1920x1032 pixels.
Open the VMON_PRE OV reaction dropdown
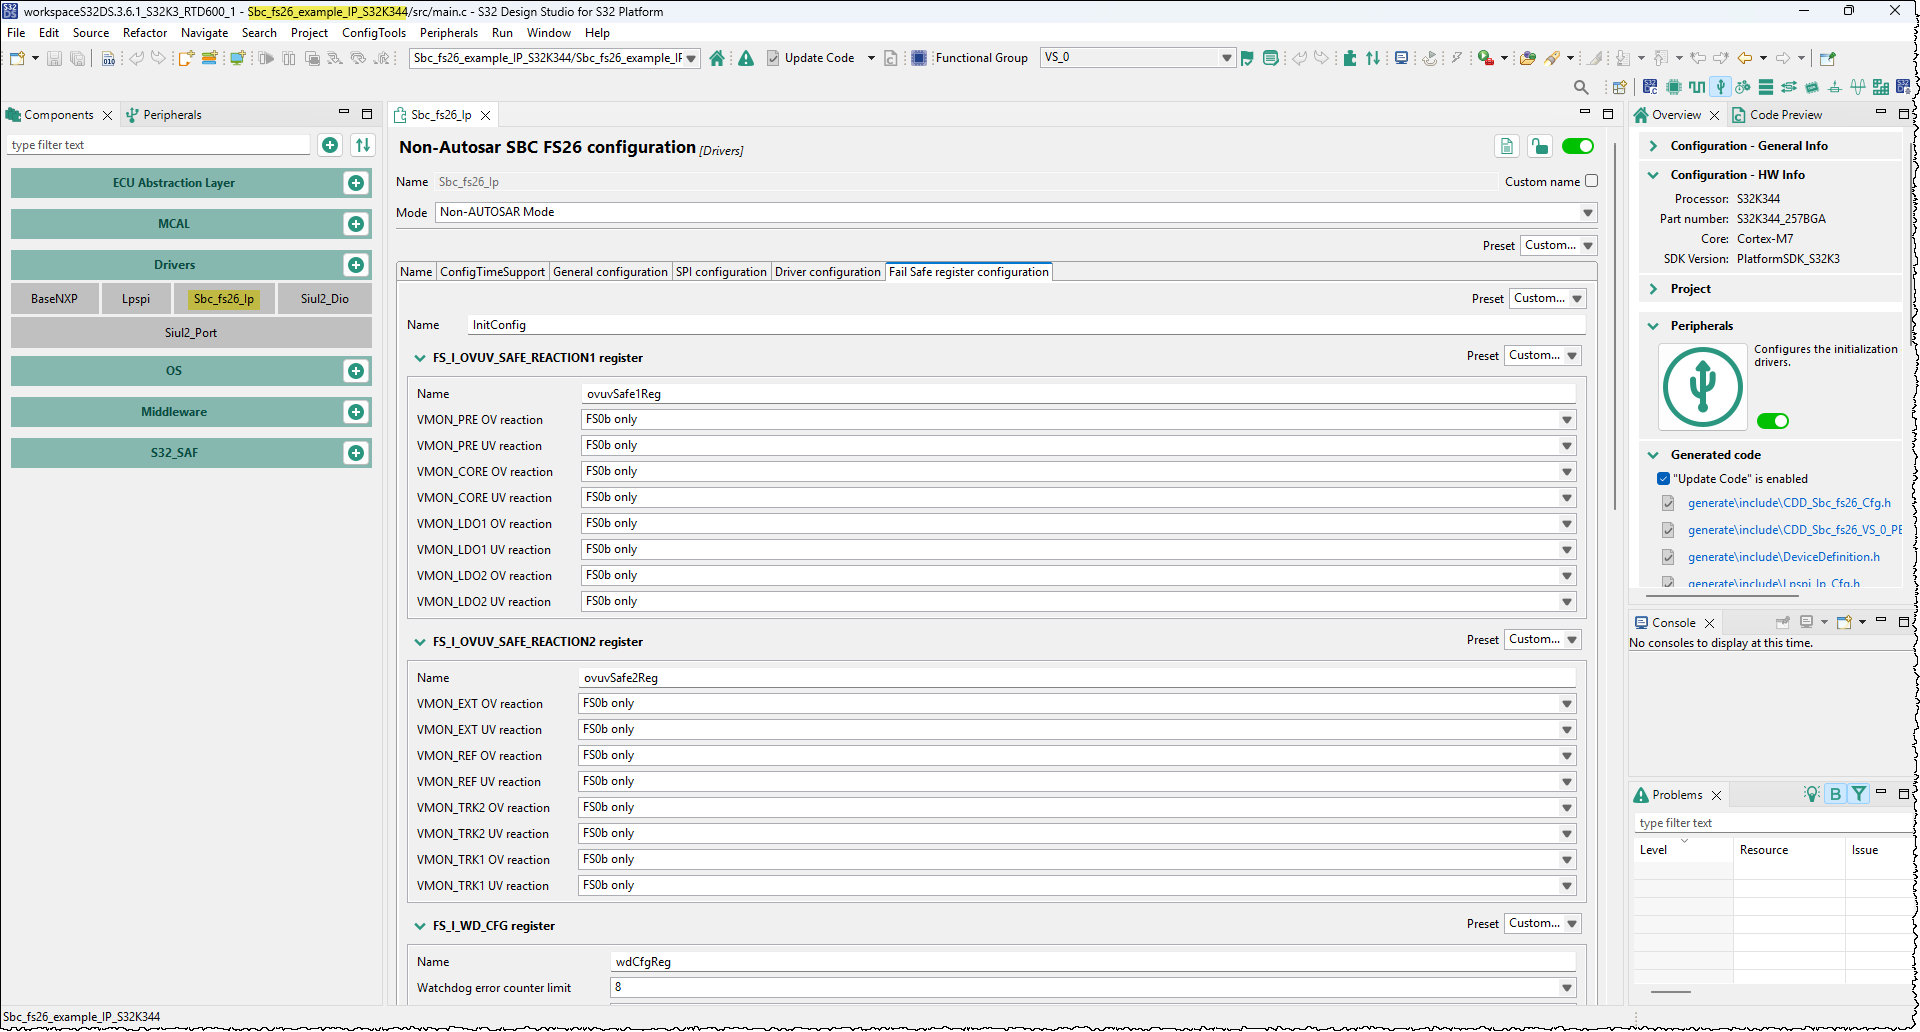tap(1566, 419)
